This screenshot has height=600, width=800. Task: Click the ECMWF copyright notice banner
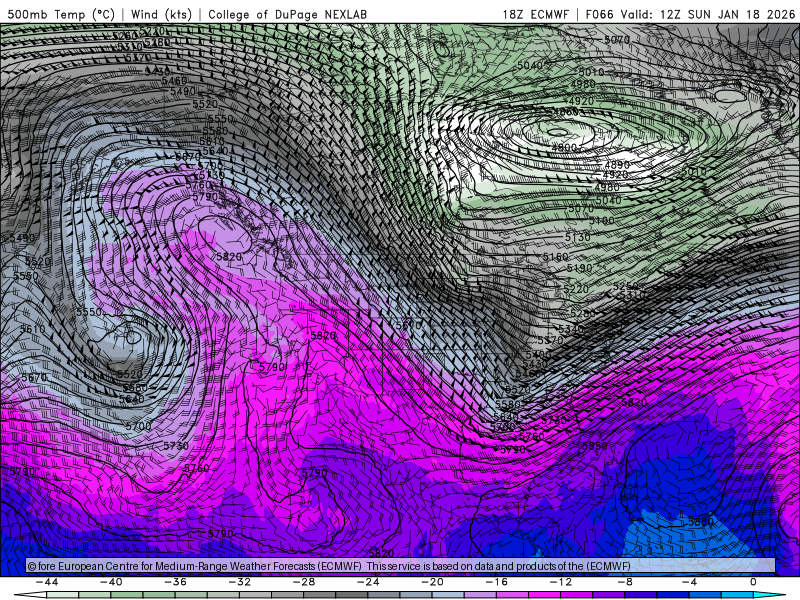pyautogui.click(x=401, y=566)
